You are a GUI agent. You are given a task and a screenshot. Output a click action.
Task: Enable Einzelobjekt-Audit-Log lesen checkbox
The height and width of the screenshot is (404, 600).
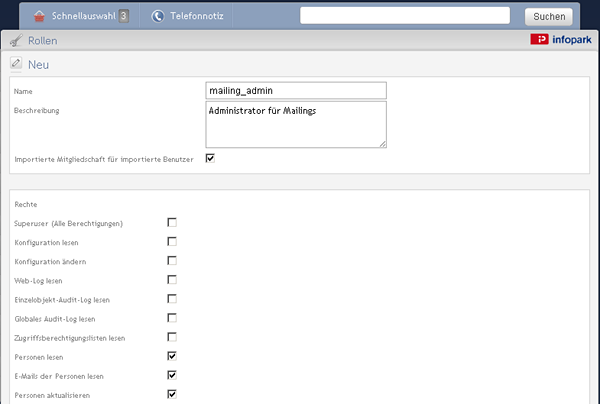coord(172,299)
